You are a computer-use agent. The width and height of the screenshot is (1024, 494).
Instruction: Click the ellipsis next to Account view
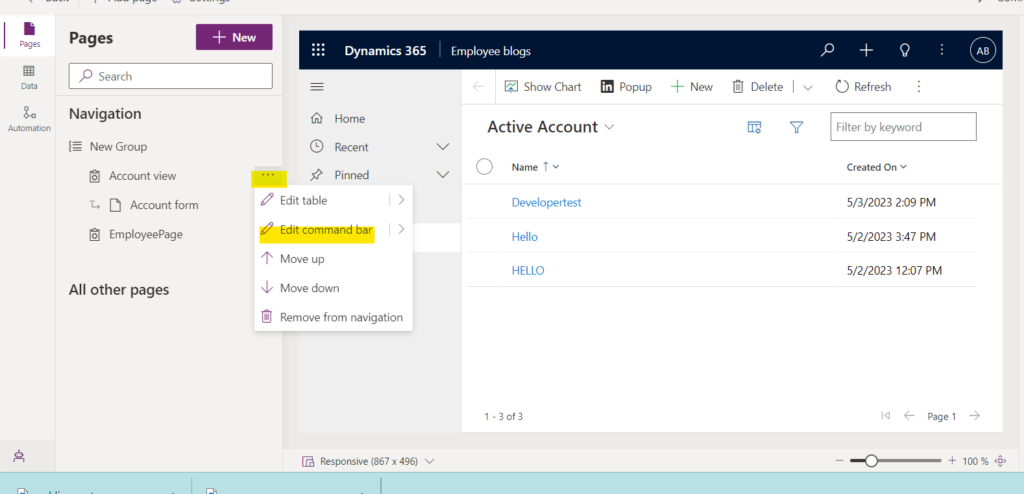[x=268, y=175]
